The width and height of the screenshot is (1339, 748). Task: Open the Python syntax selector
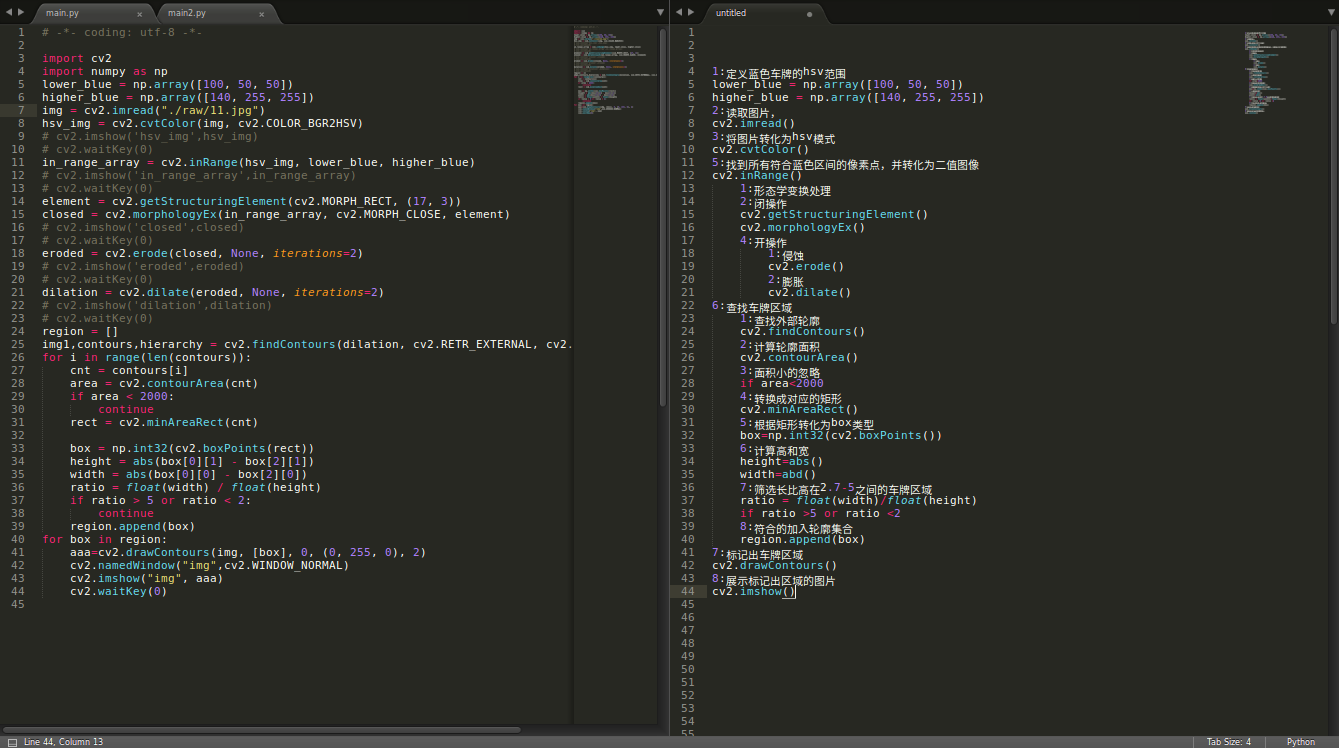(x=1300, y=742)
